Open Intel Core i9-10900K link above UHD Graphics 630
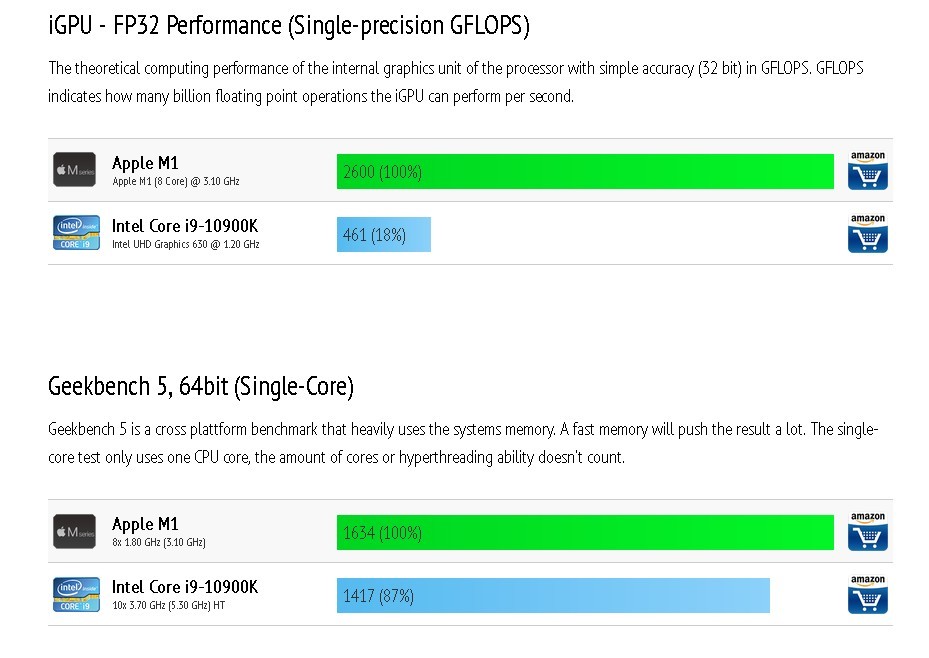Viewport: 929px width, 658px height. coord(185,226)
